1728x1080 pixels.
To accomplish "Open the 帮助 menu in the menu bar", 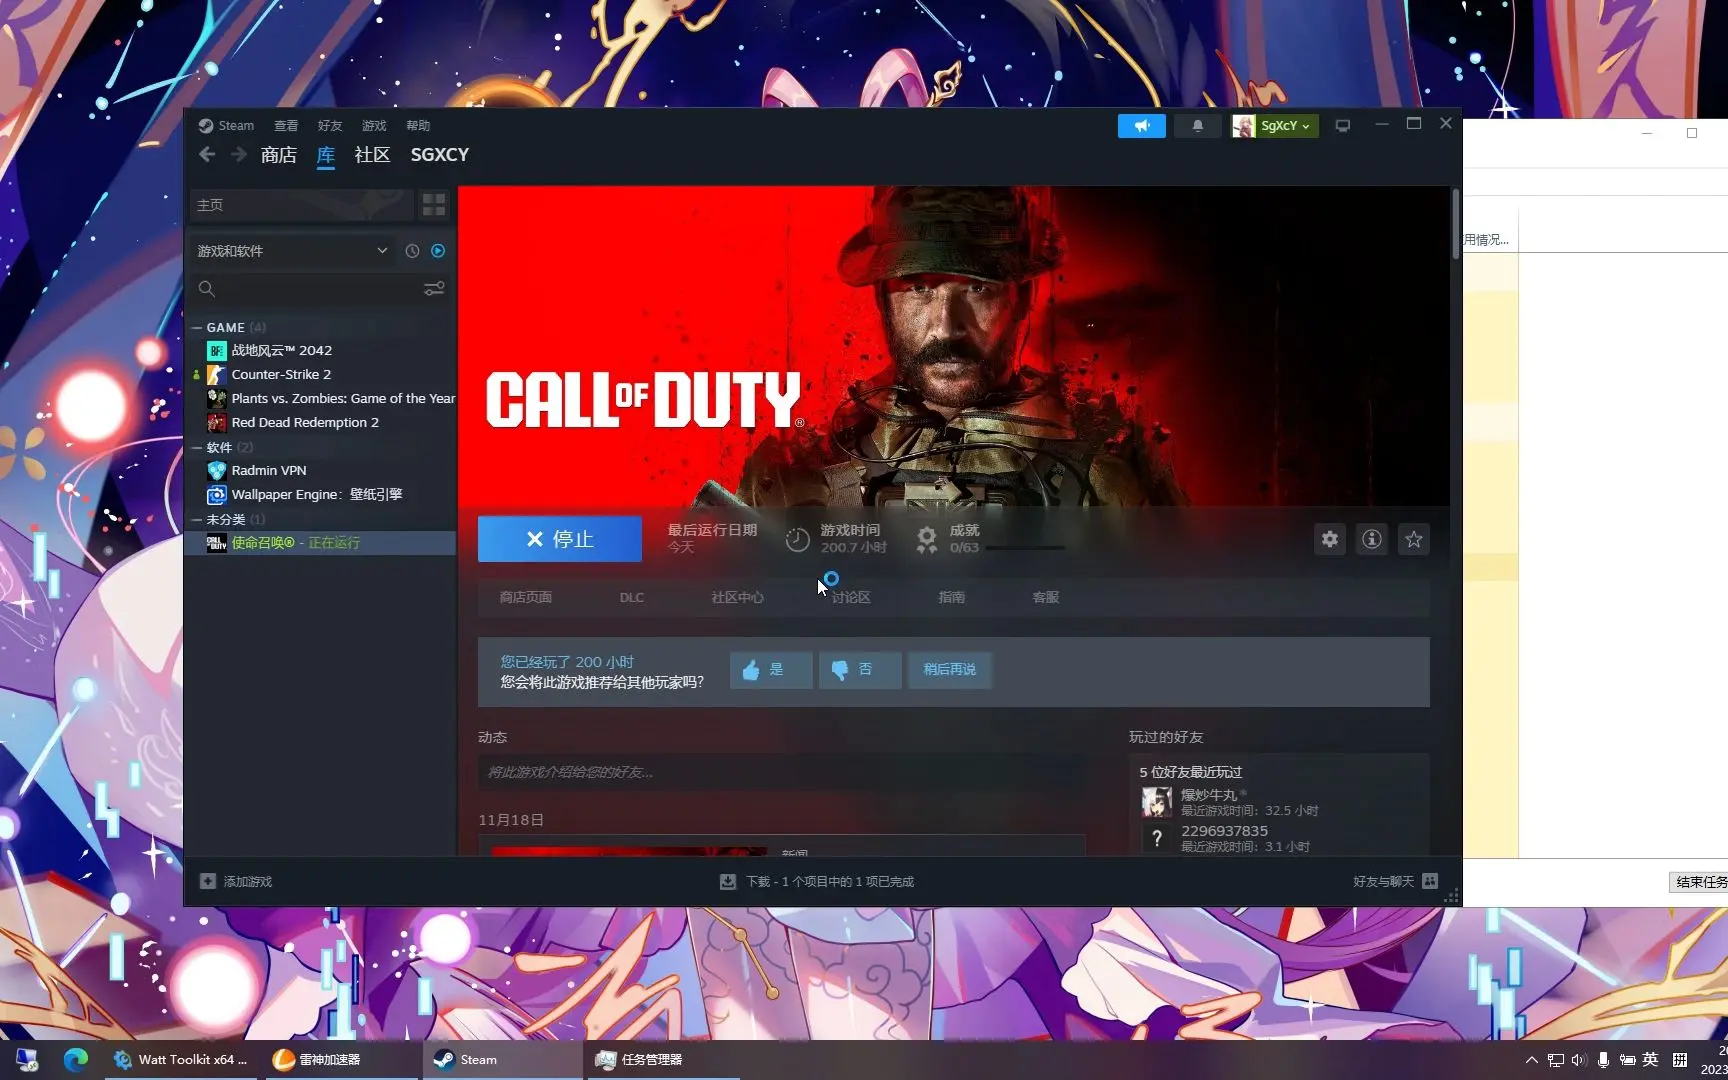I will 418,125.
